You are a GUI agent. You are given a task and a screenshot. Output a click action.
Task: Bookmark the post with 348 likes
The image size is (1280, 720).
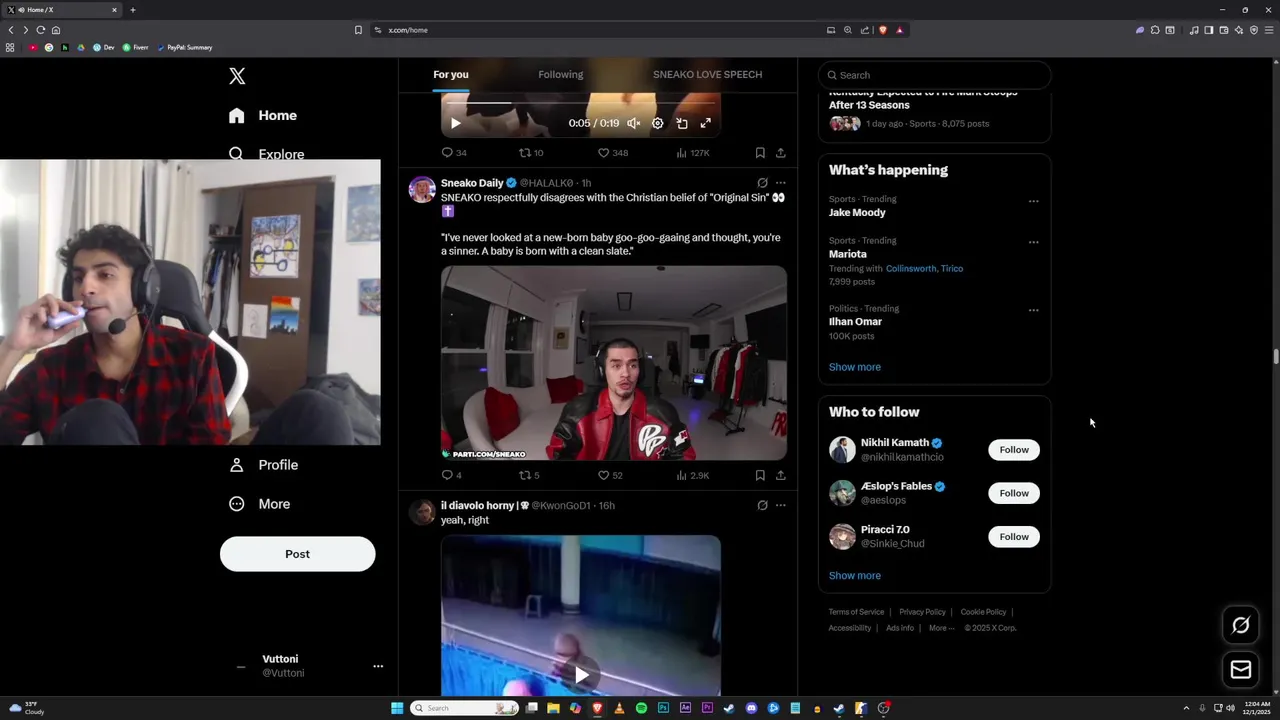pyautogui.click(x=760, y=153)
